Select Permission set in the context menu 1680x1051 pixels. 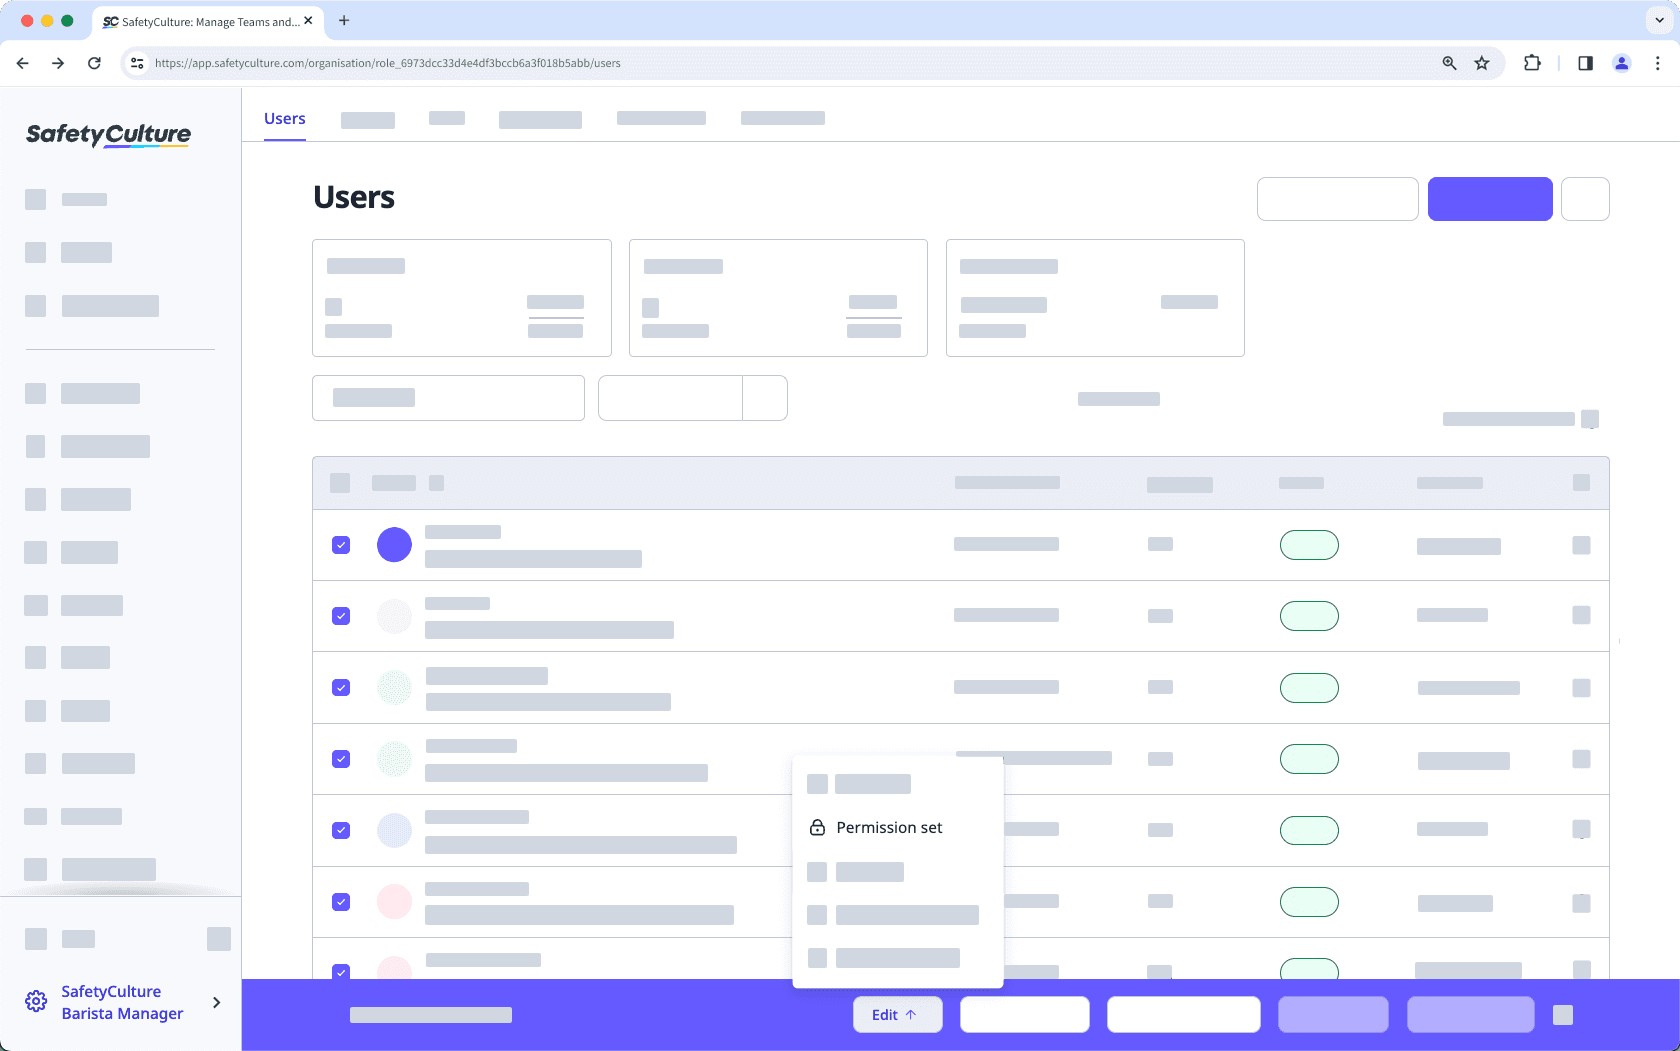[889, 827]
